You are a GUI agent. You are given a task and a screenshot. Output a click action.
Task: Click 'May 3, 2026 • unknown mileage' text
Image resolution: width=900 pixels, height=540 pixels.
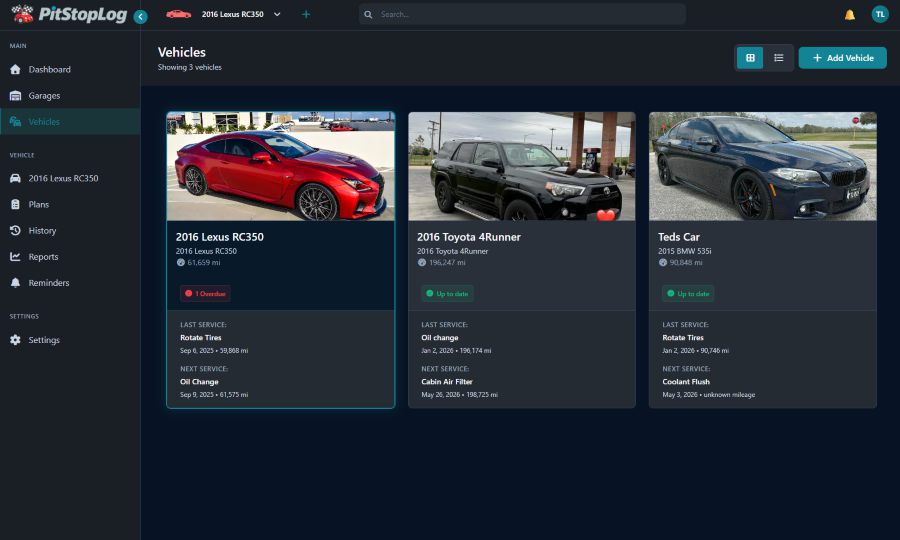(x=708, y=395)
